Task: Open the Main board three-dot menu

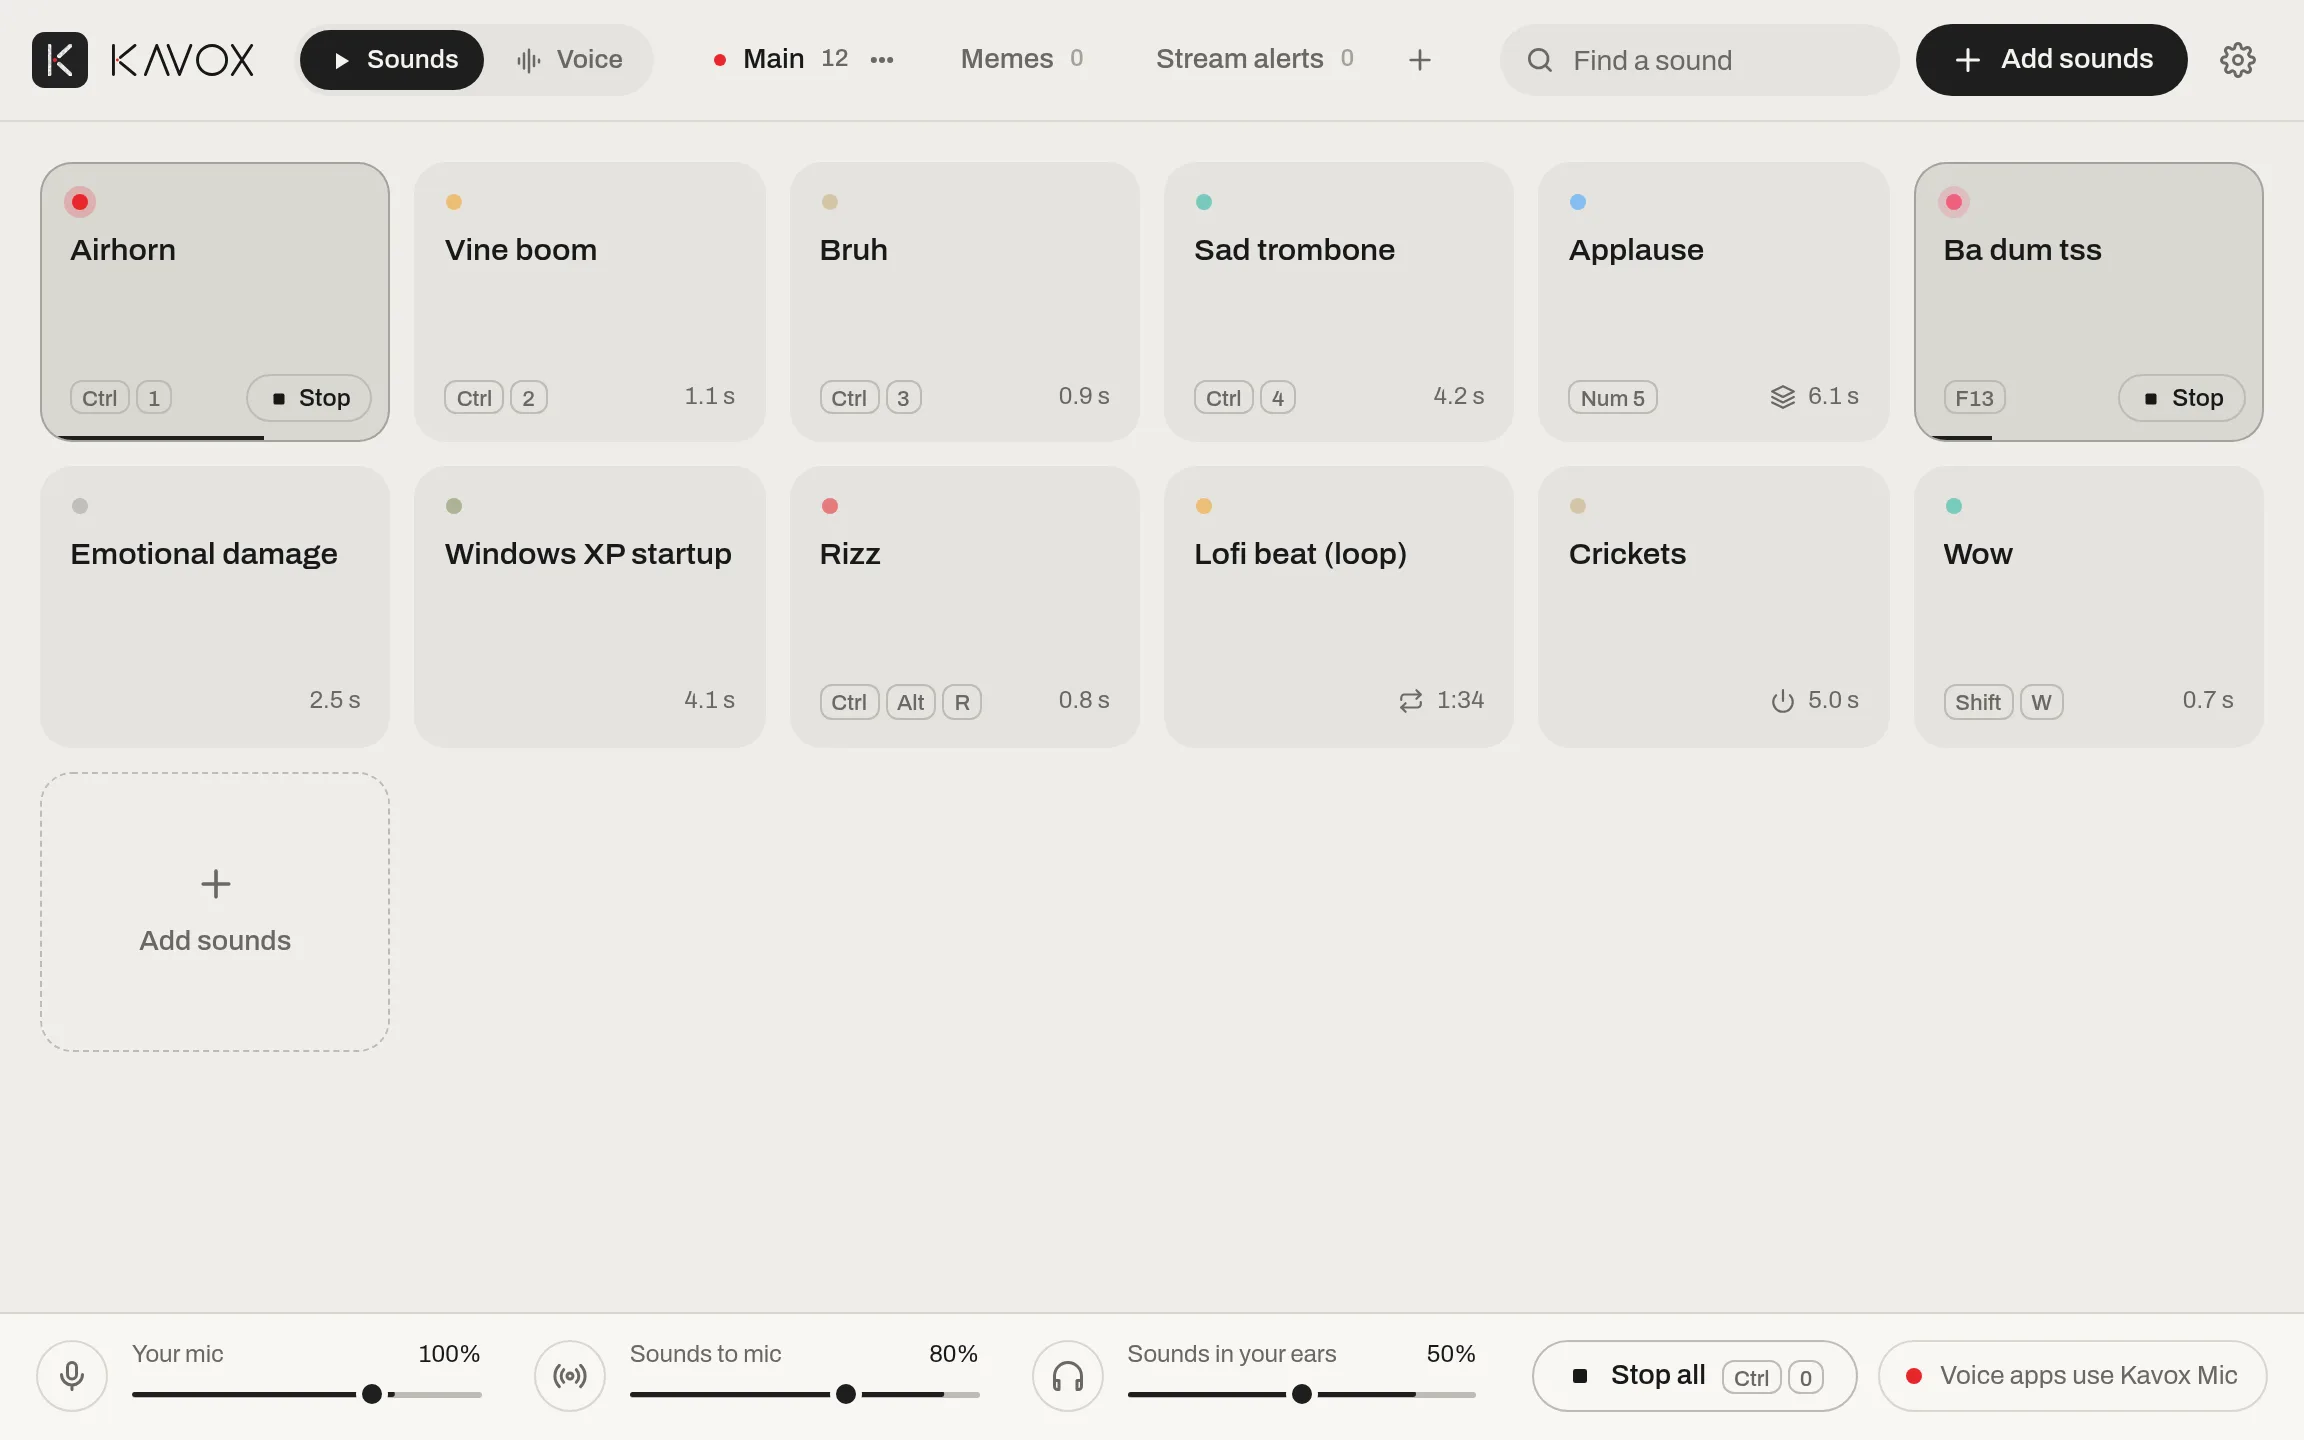Action: tap(882, 60)
